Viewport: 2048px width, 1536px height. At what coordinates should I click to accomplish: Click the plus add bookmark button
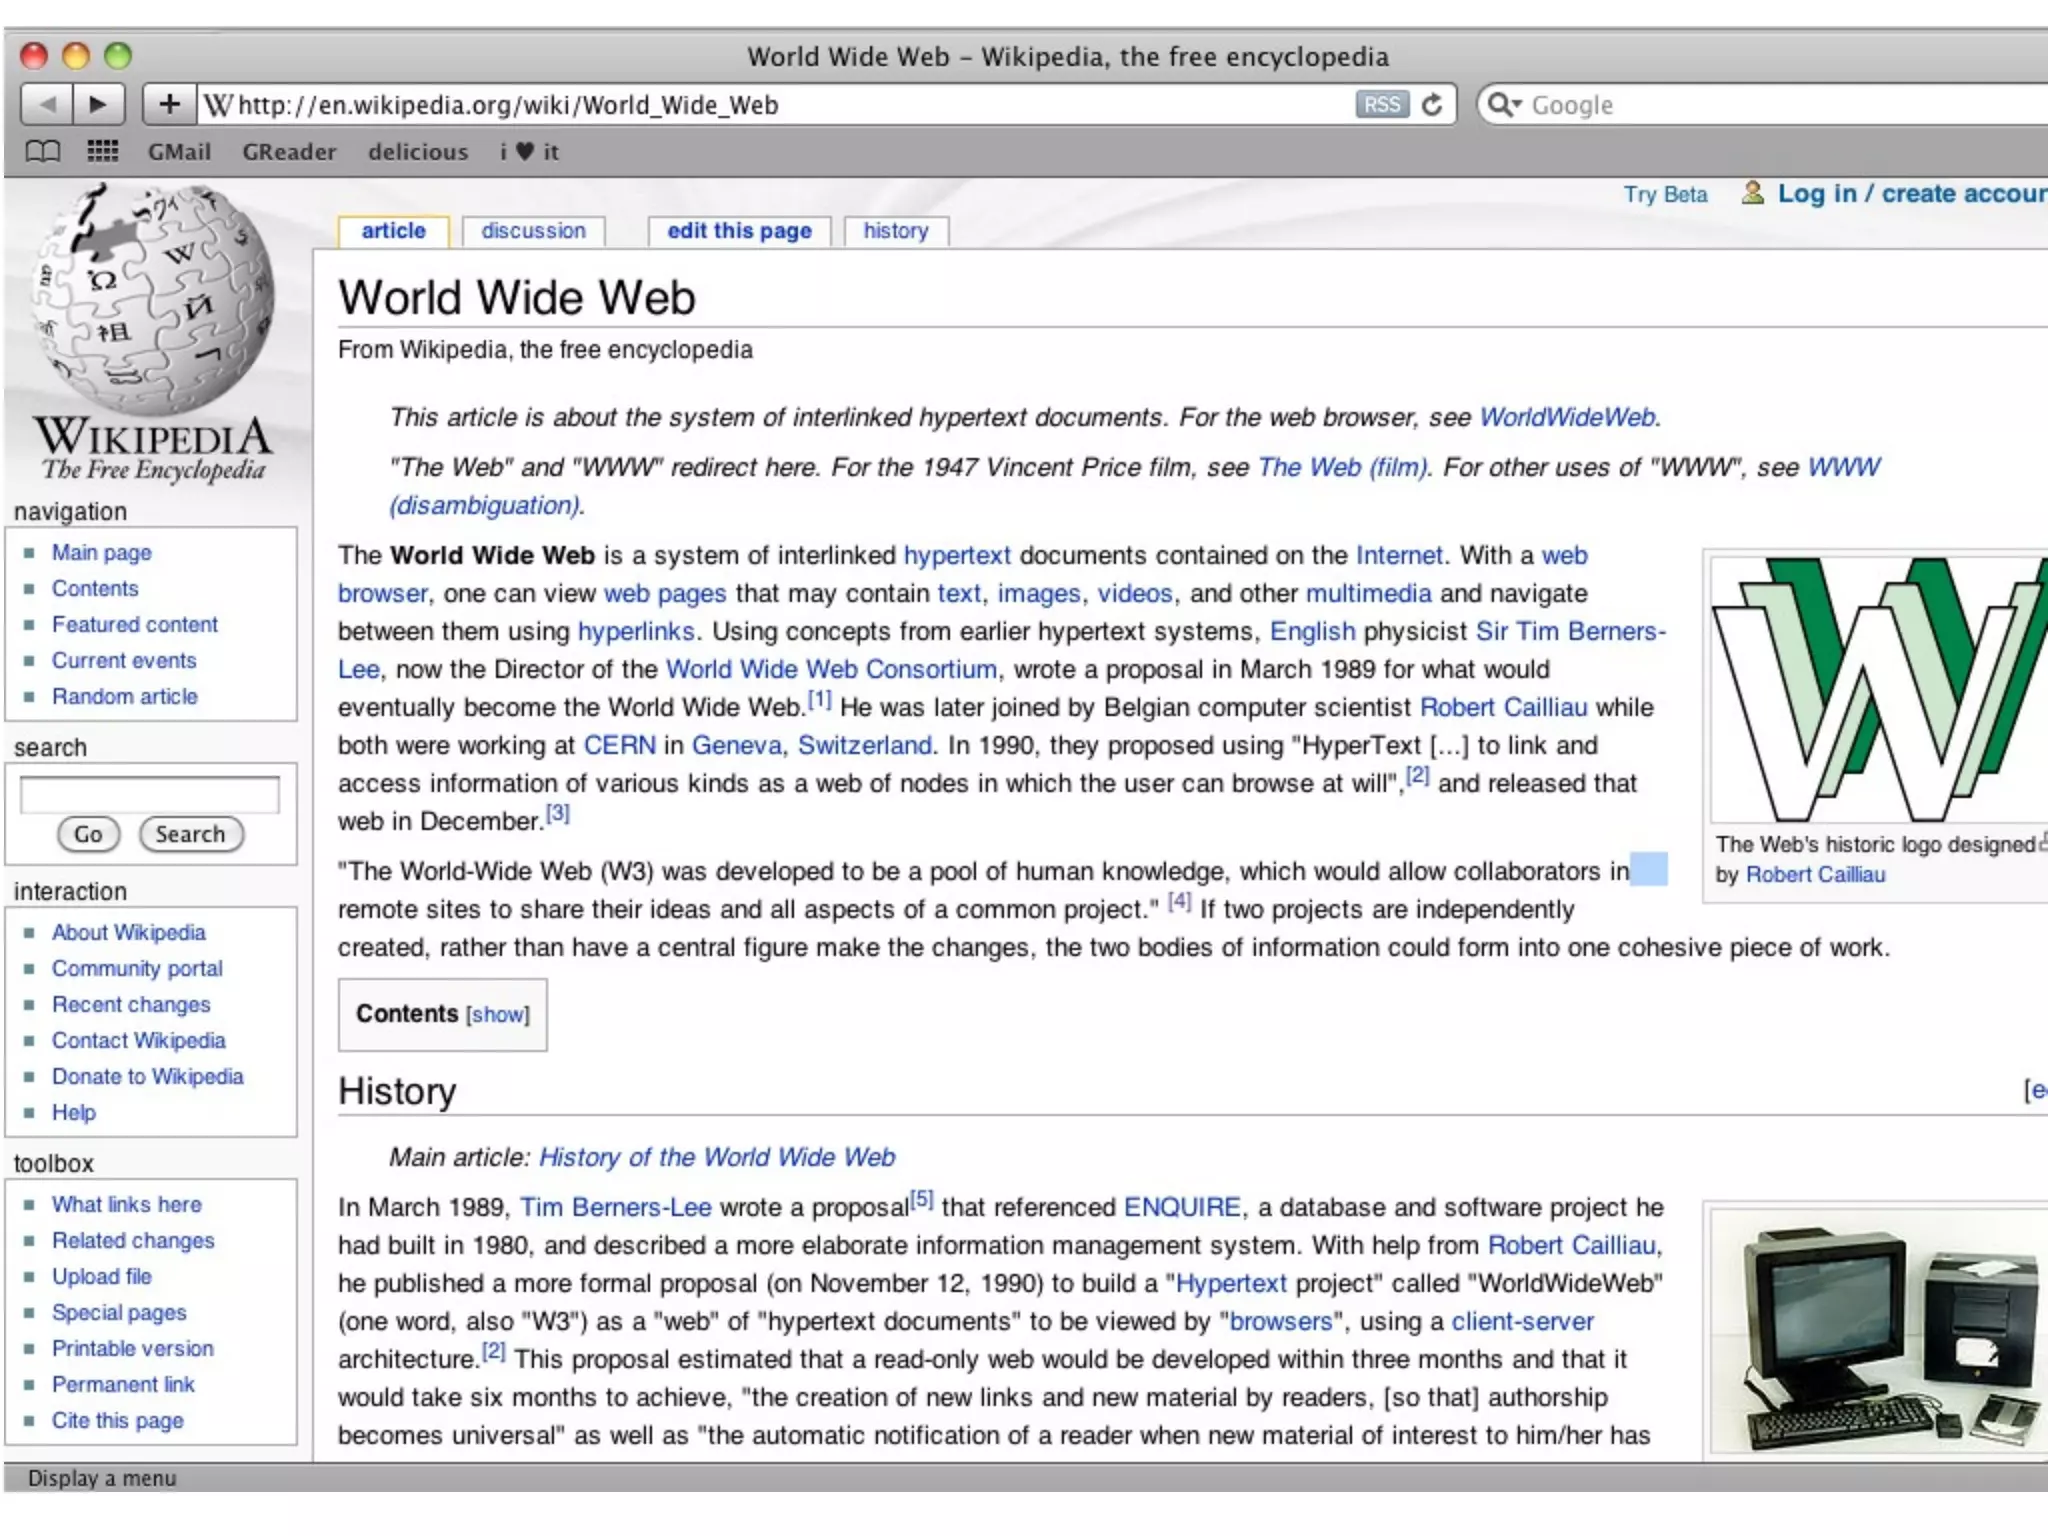click(x=169, y=104)
